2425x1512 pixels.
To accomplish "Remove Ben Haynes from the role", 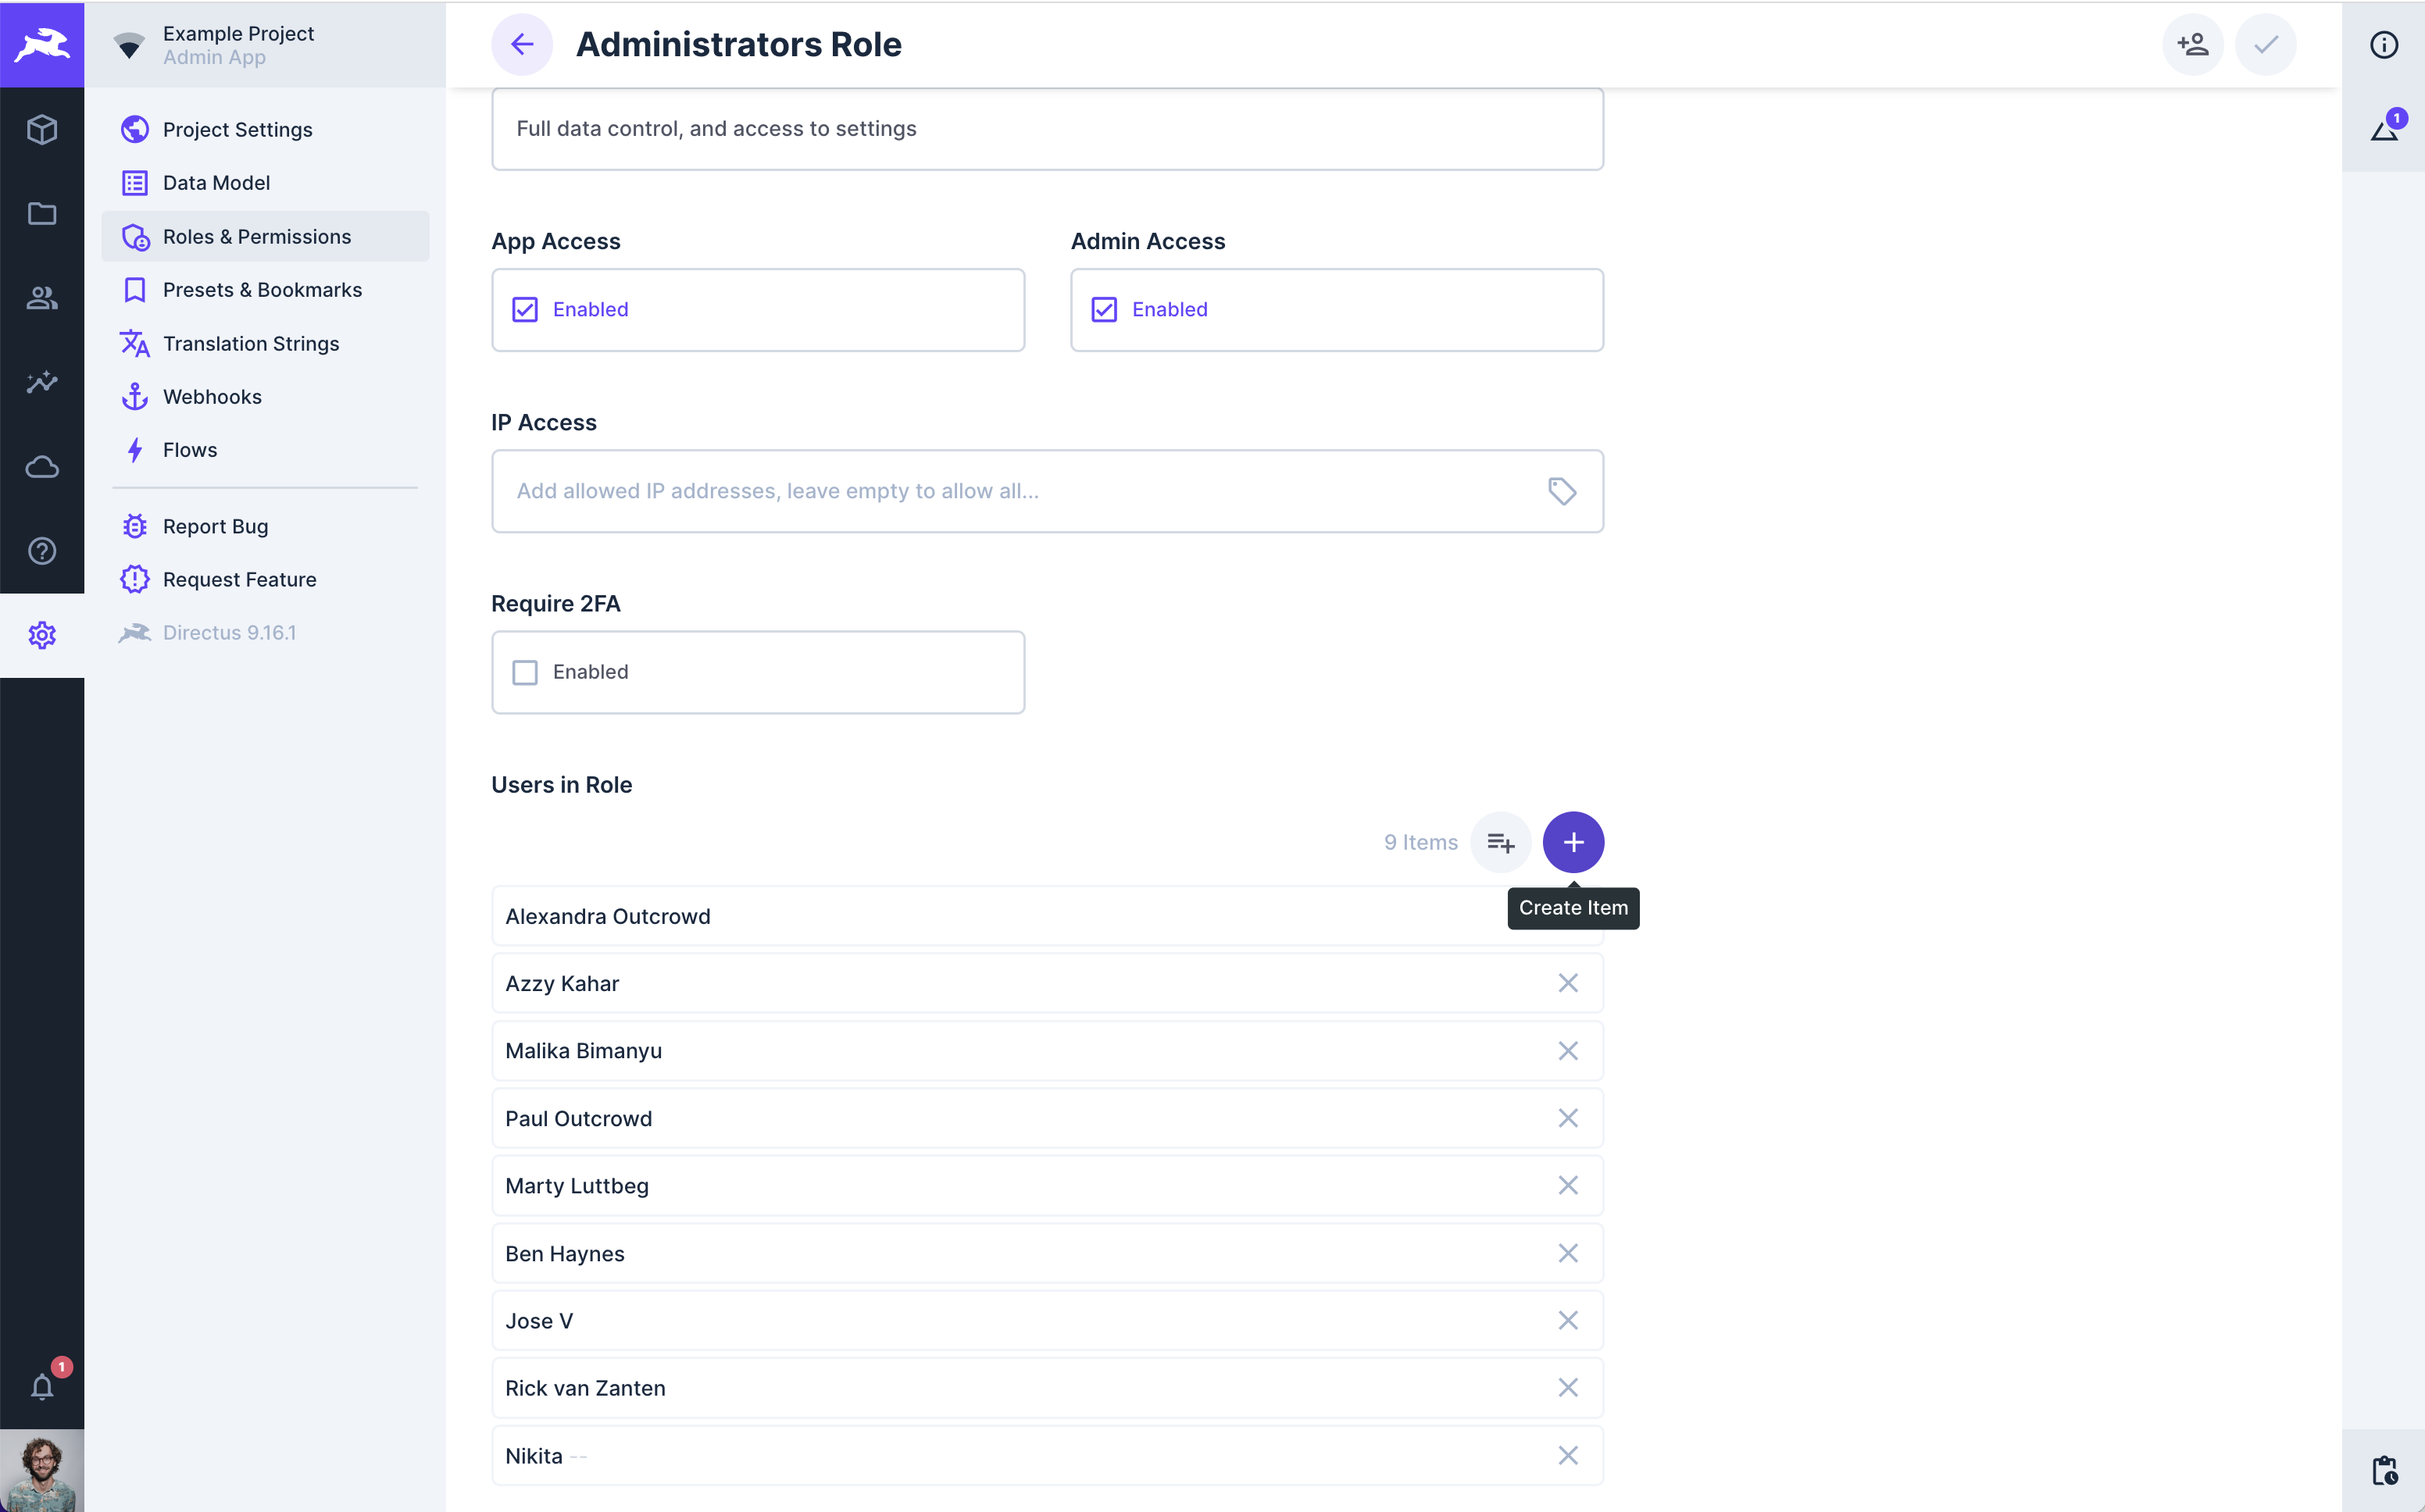I will [1568, 1253].
